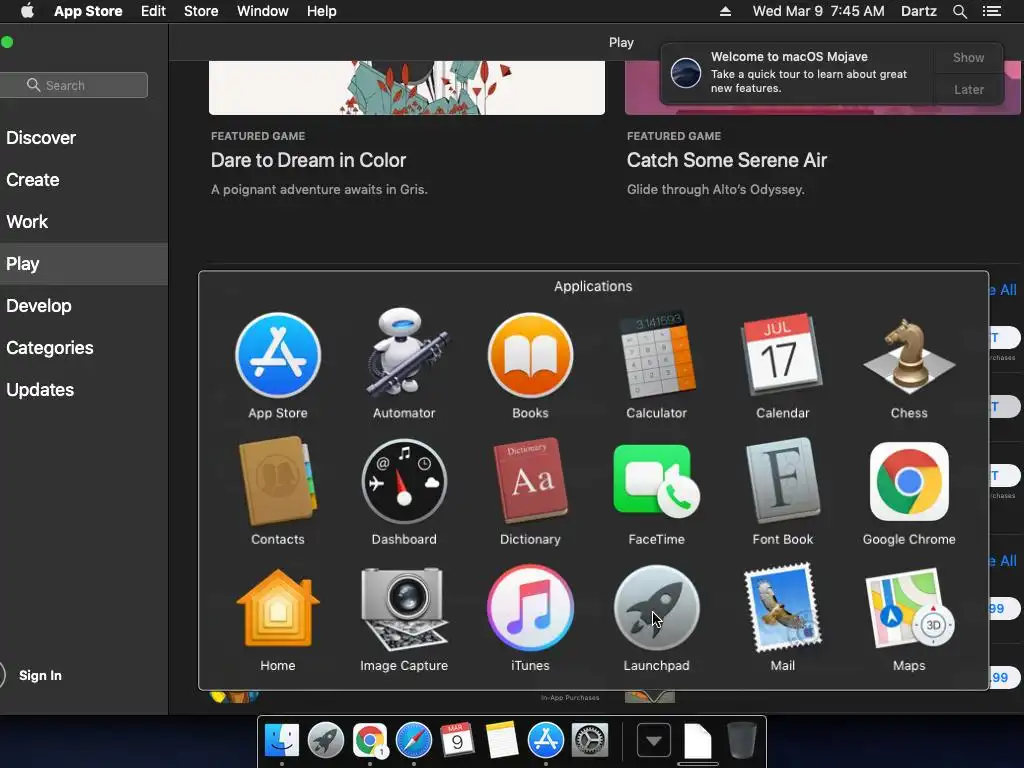This screenshot has height=768, width=1024.
Task: Go to Discover in the sidebar
Action: click(41, 138)
